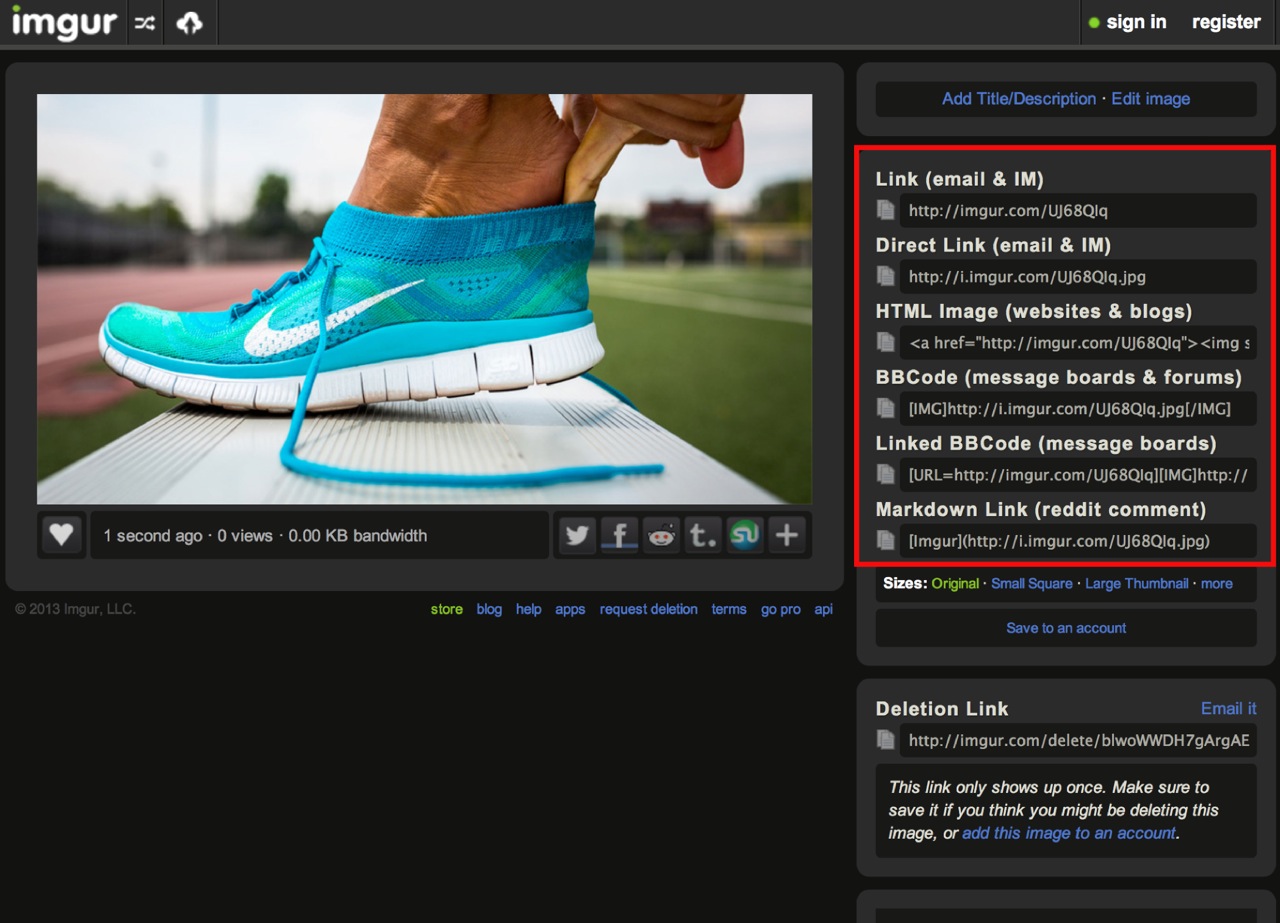
Task: Share image on Tumblr
Action: pyautogui.click(x=703, y=535)
